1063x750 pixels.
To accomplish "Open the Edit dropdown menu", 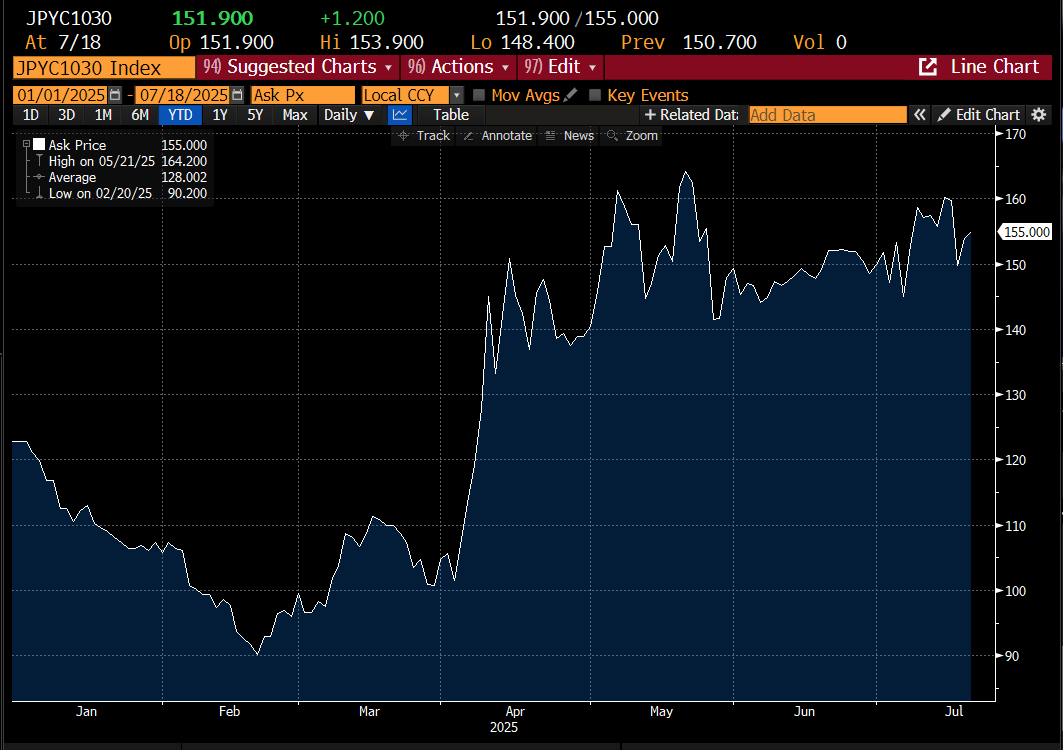I will coord(561,67).
